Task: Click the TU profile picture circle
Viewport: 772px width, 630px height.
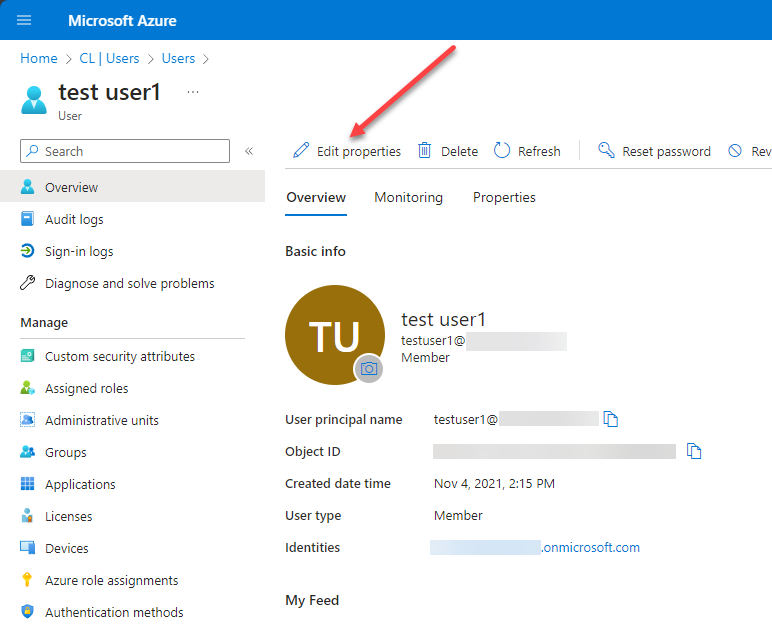Action: 335,335
